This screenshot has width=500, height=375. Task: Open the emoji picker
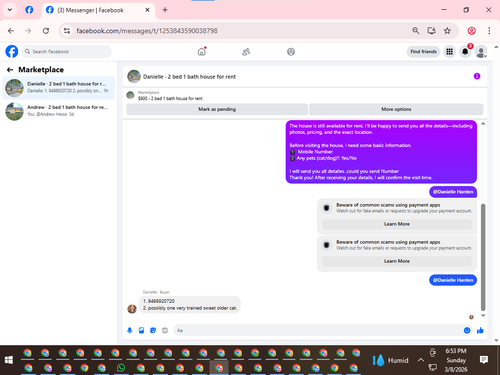coord(467,330)
